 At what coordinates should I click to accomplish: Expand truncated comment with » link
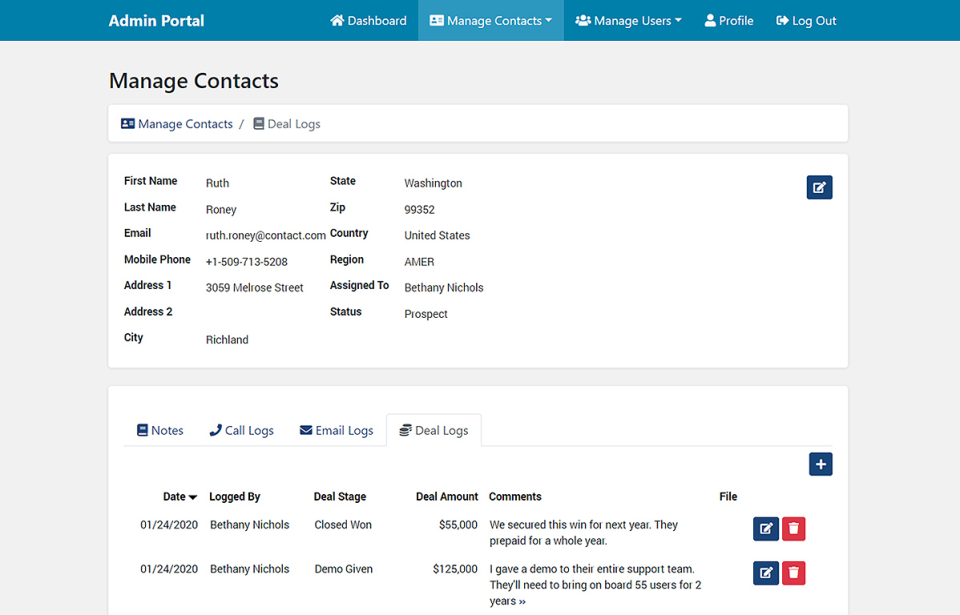tap(522, 601)
